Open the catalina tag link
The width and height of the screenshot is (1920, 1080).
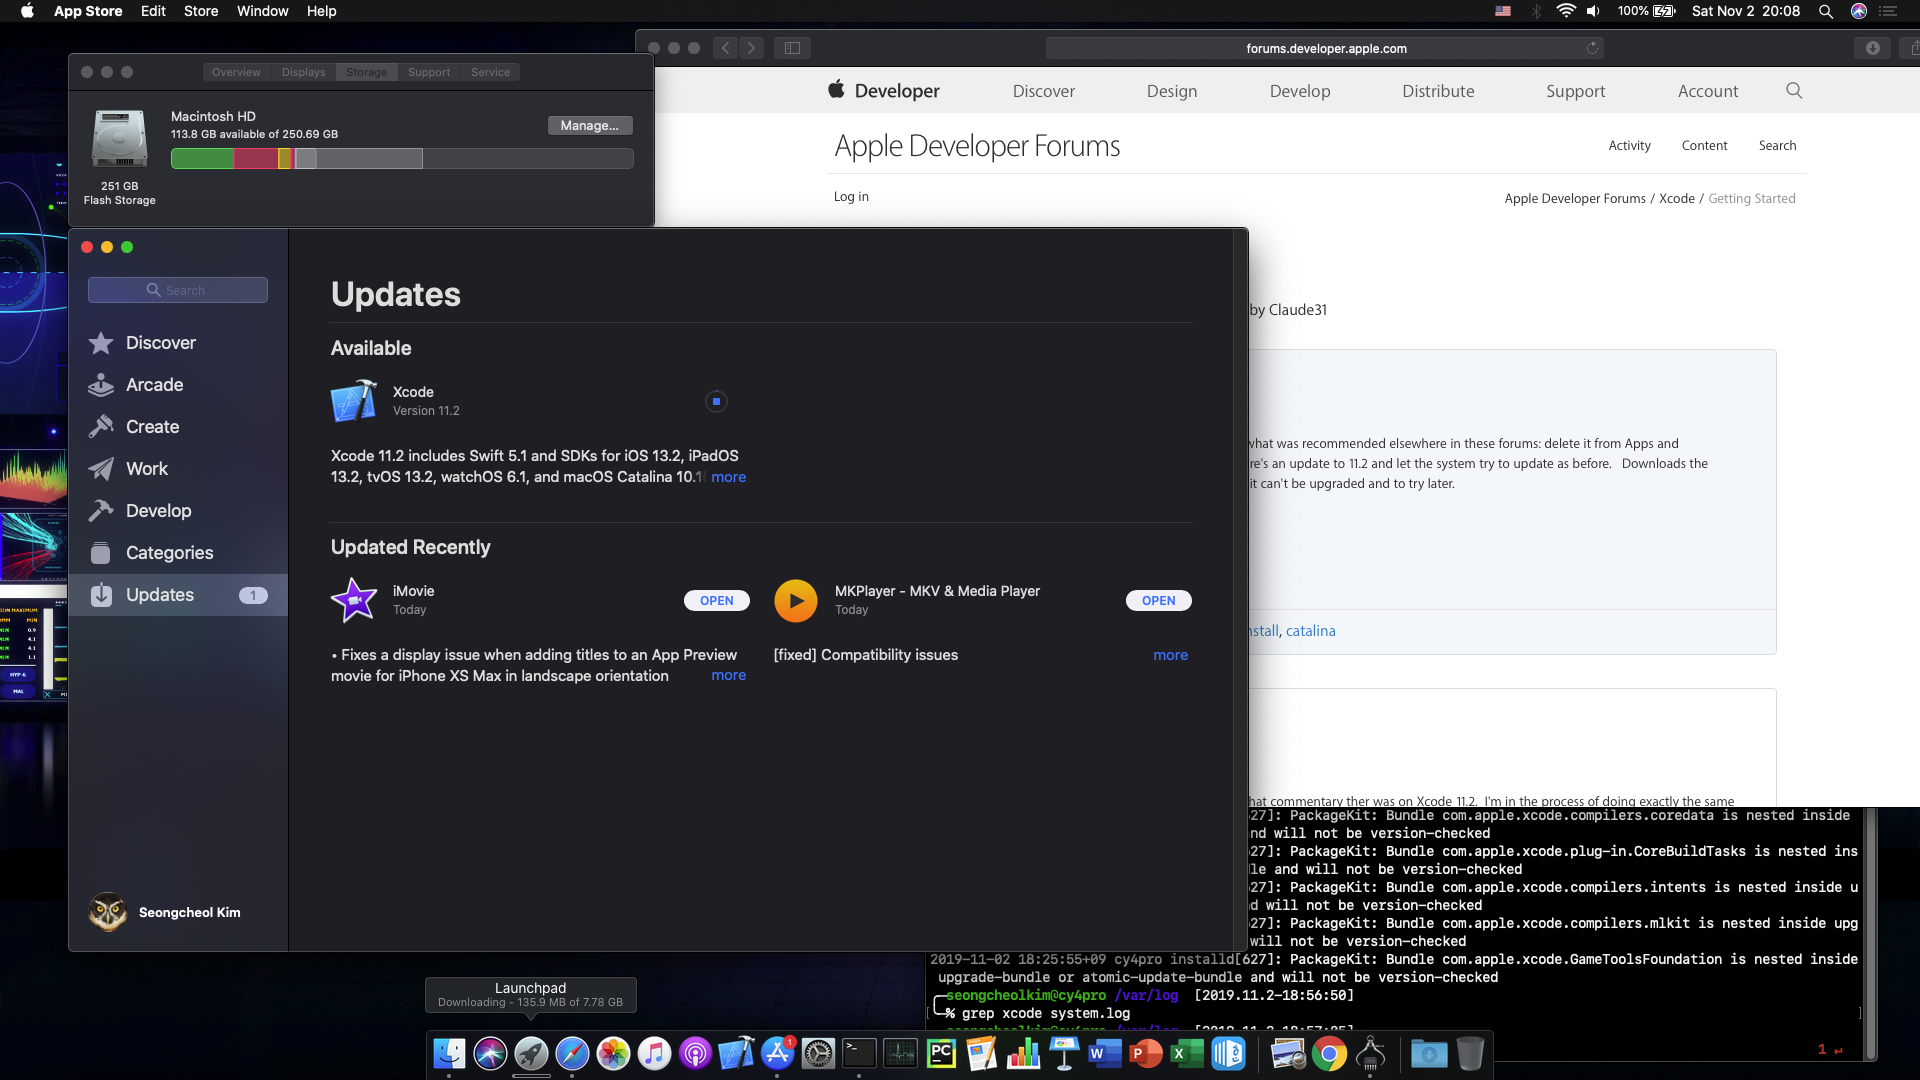(x=1310, y=631)
